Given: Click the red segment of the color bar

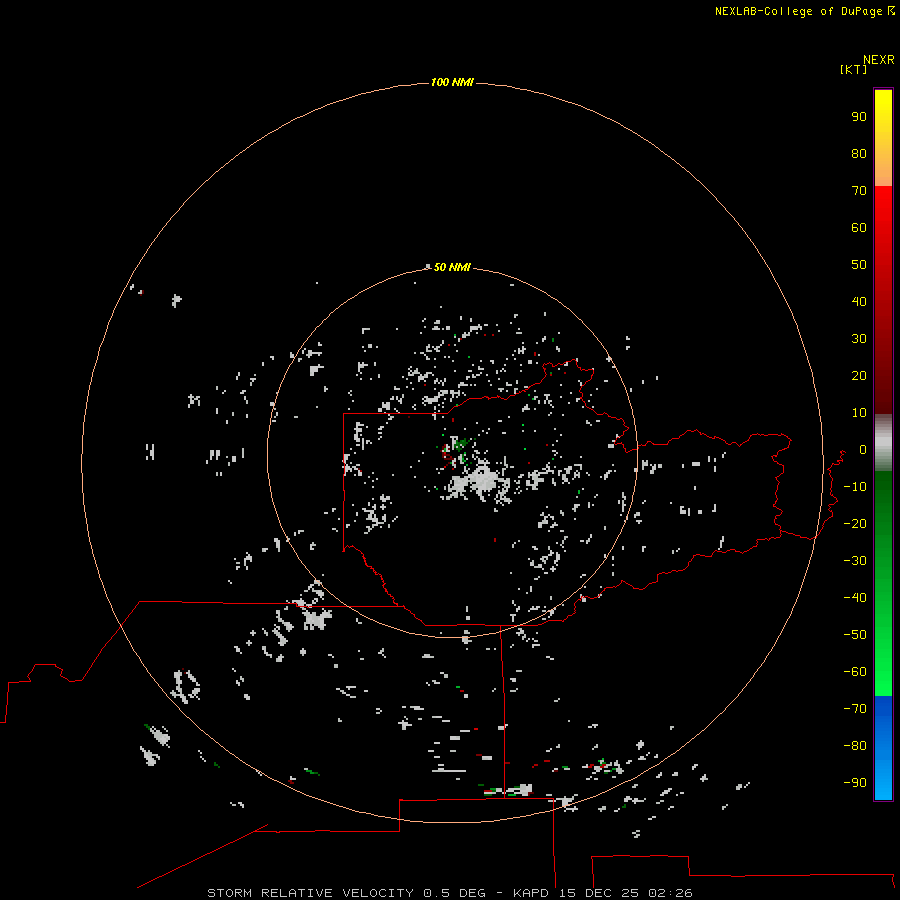Looking at the screenshot, I should click(x=883, y=300).
